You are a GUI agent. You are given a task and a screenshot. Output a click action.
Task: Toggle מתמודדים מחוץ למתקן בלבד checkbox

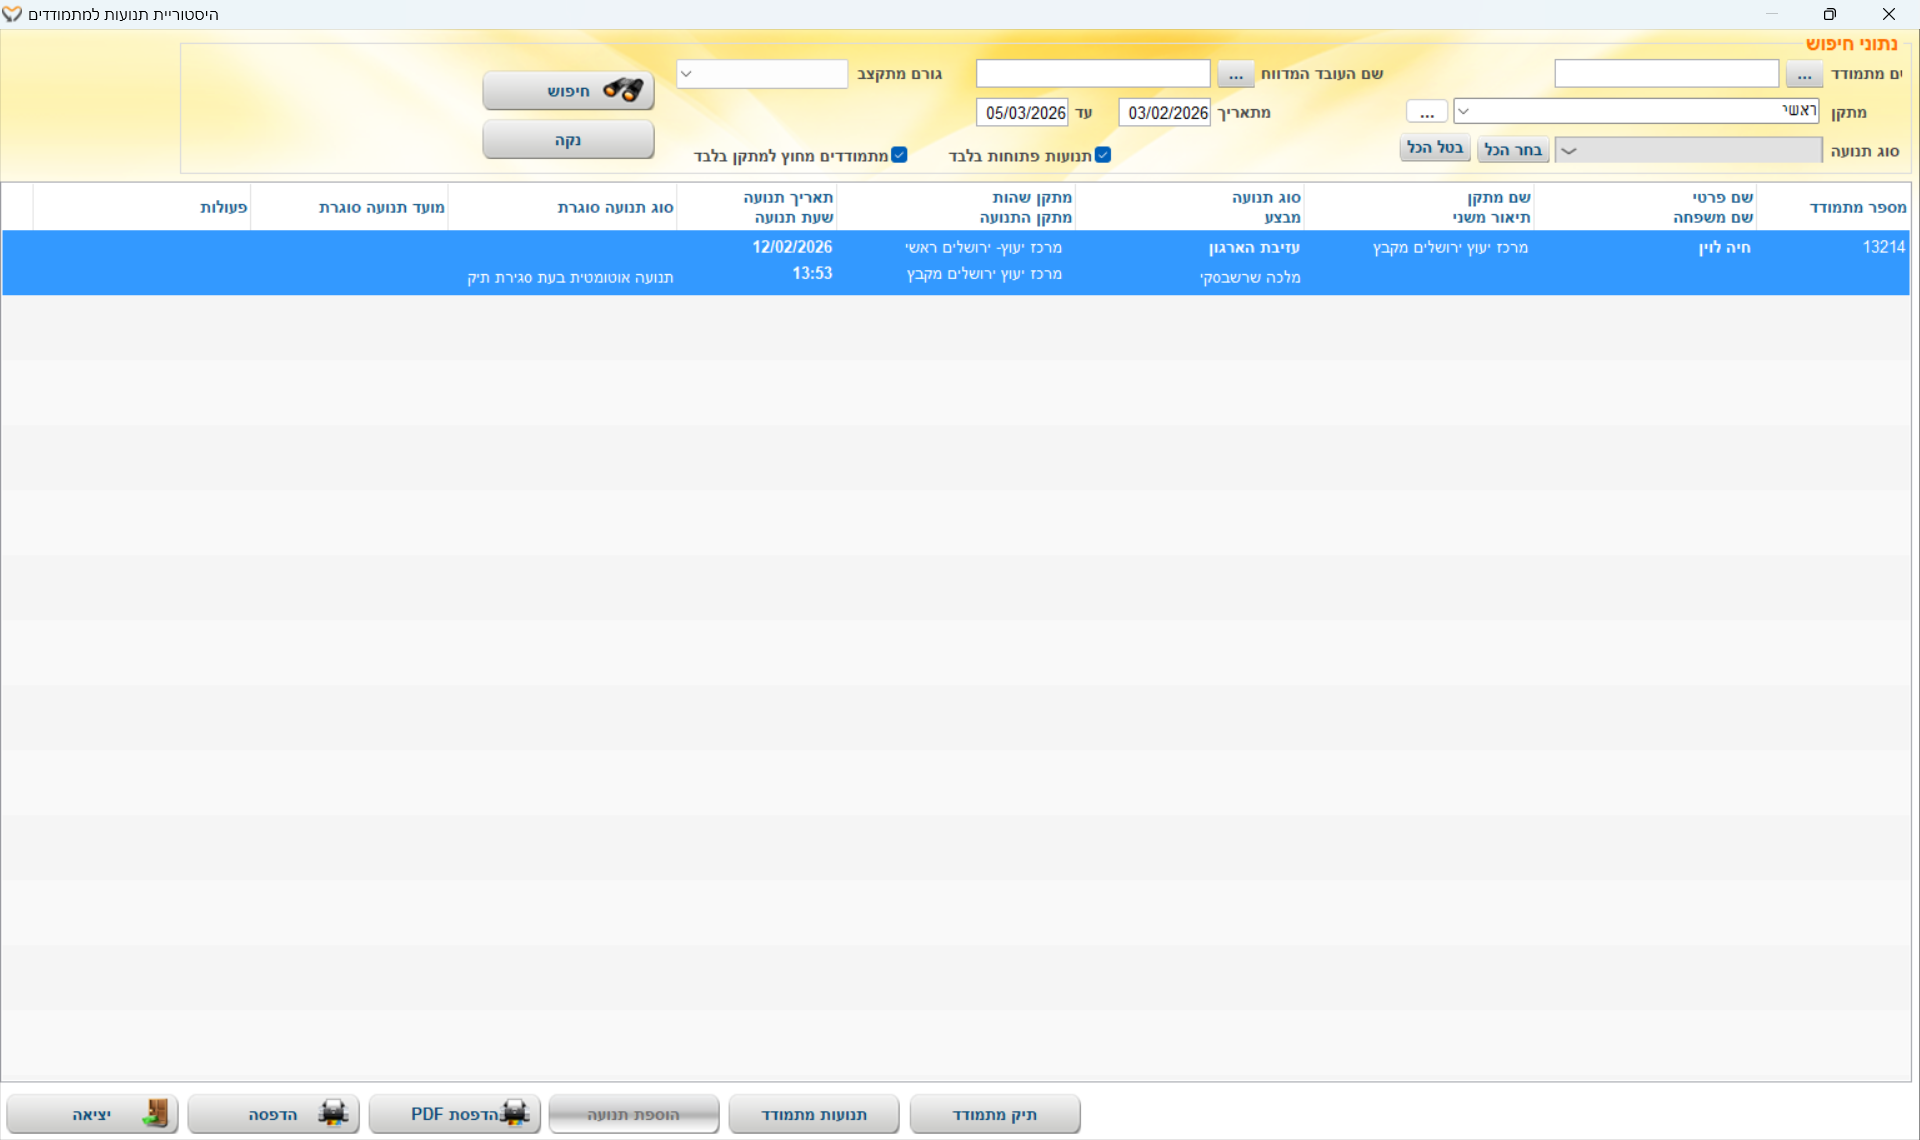coord(899,155)
